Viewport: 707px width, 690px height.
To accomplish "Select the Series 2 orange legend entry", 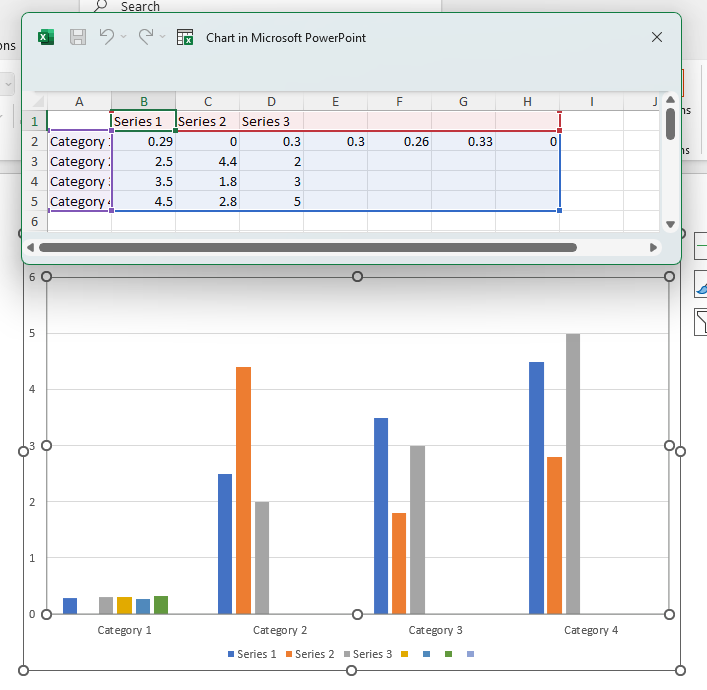I will click(310, 654).
